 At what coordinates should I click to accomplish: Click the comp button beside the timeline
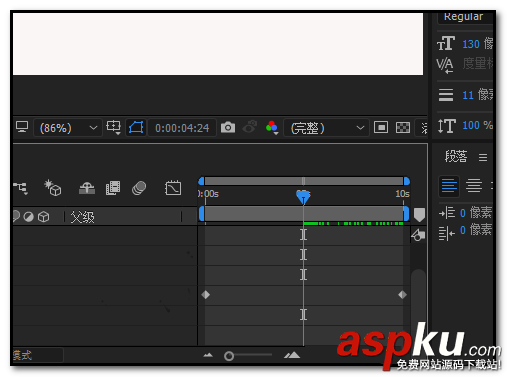click(418, 235)
